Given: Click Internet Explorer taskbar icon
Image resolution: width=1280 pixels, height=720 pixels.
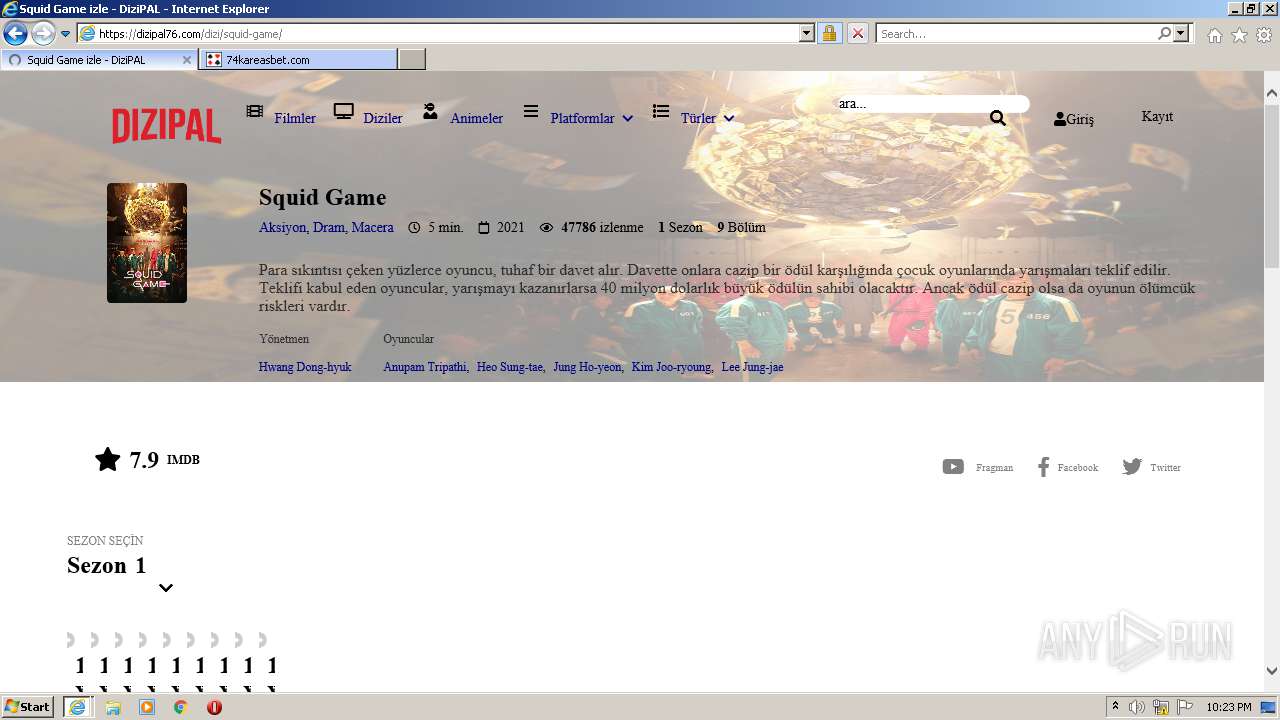Looking at the screenshot, I should coord(77,707).
